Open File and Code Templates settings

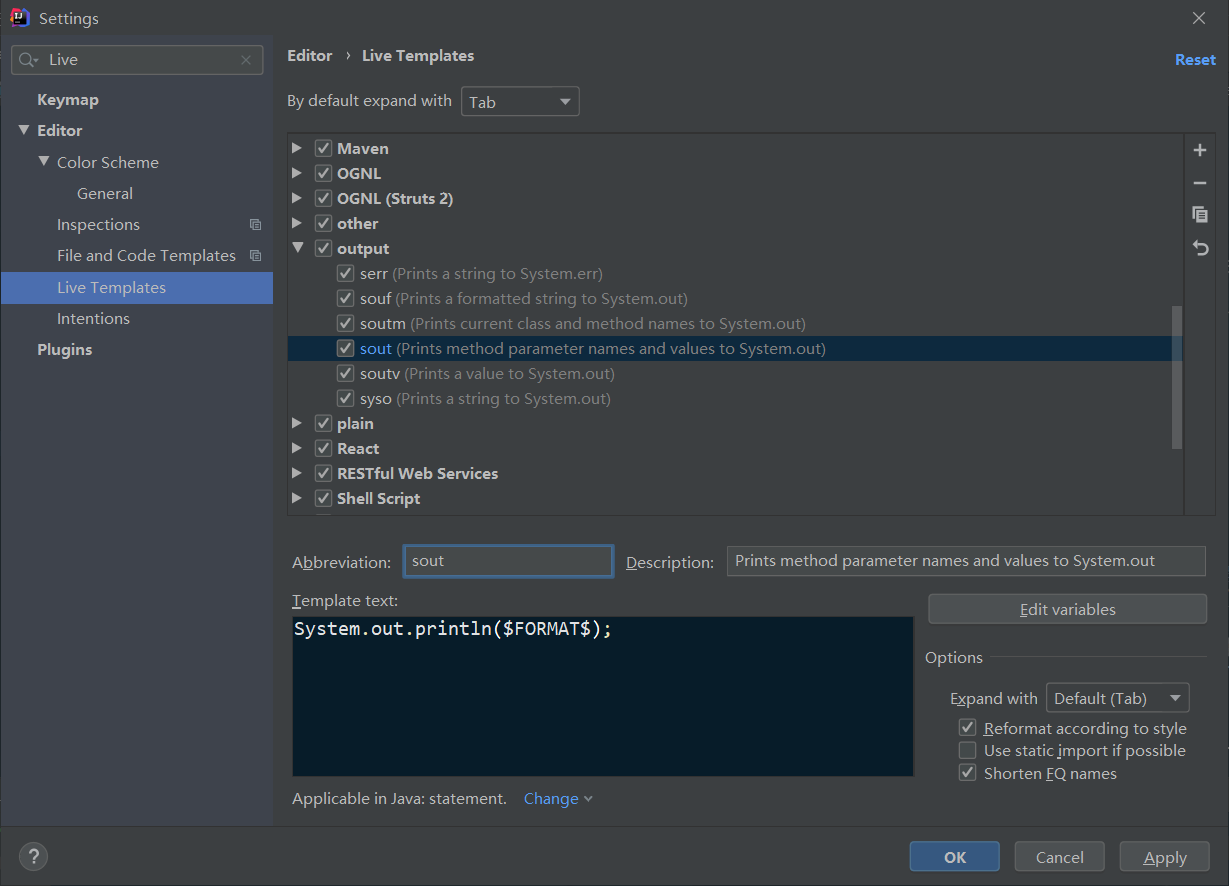(x=146, y=256)
